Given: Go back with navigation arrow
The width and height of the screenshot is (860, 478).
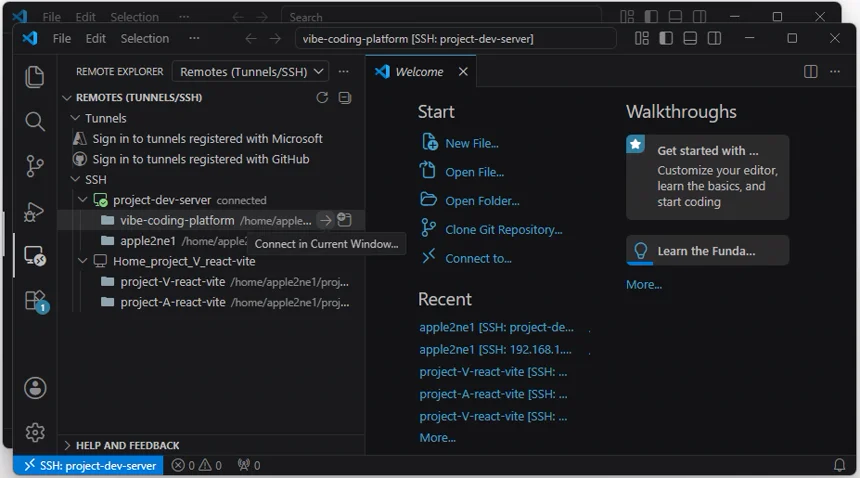Looking at the screenshot, I should pyautogui.click(x=251, y=38).
